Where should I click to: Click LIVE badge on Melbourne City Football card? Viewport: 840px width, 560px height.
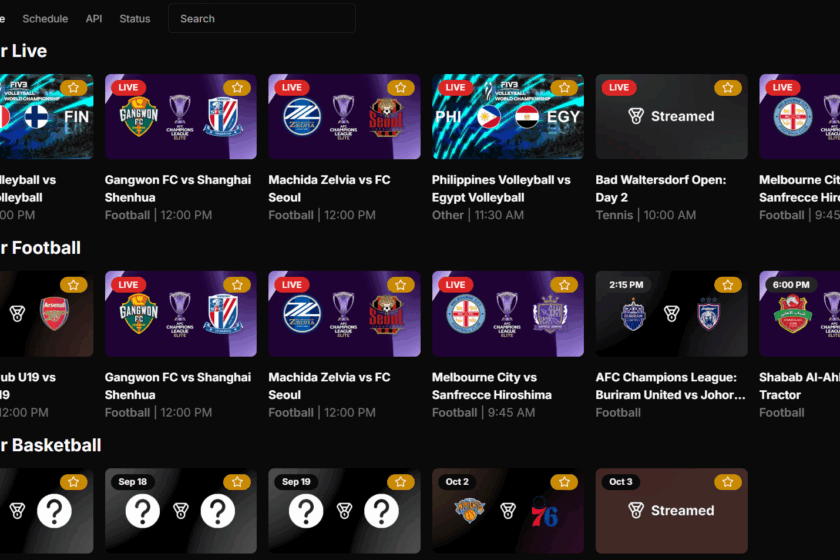coord(455,285)
